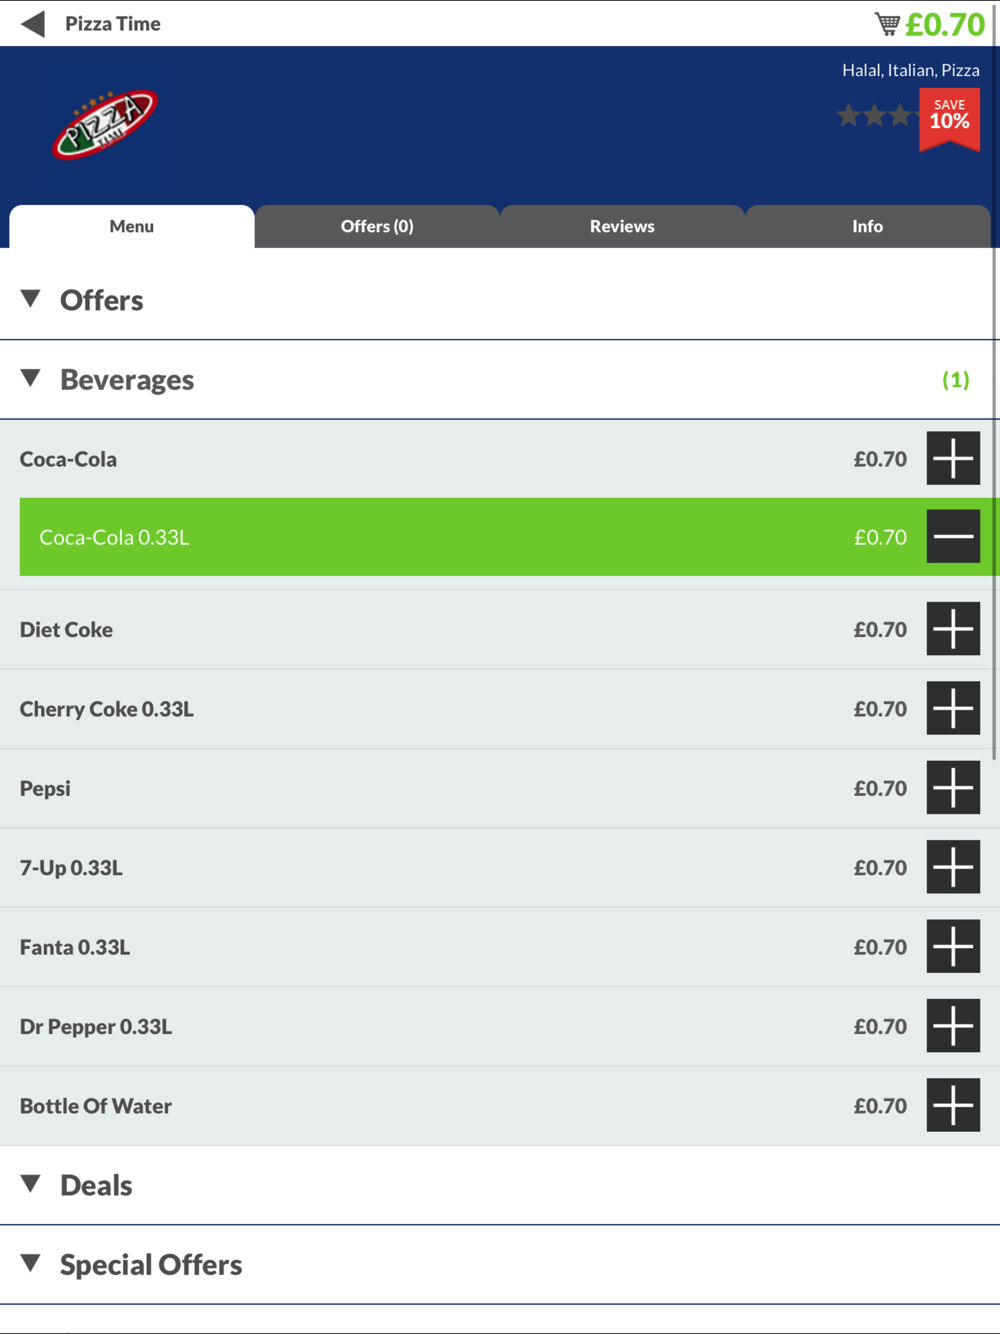
Task: Click the Pizza Time title text
Action: (x=113, y=24)
